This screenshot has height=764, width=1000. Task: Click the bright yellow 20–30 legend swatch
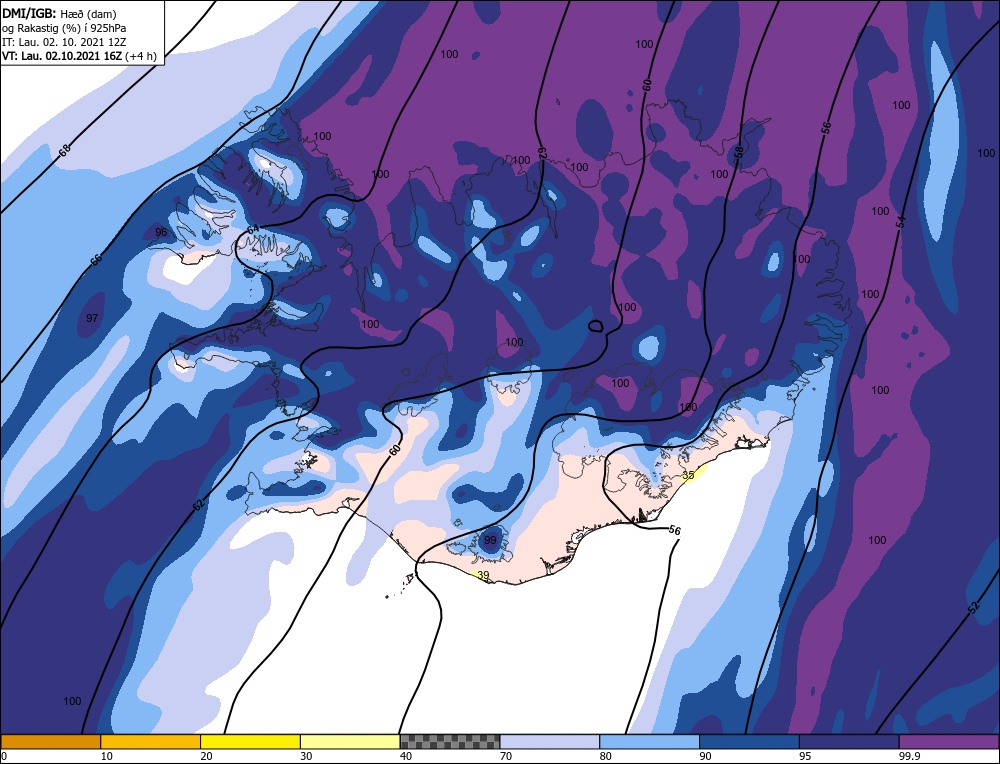tap(250, 741)
